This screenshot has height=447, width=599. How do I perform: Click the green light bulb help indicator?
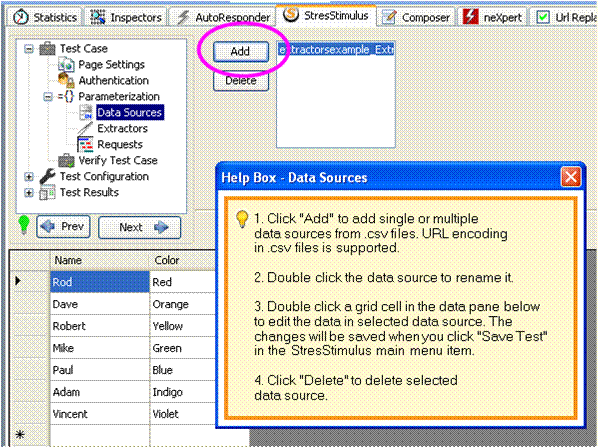24,224
